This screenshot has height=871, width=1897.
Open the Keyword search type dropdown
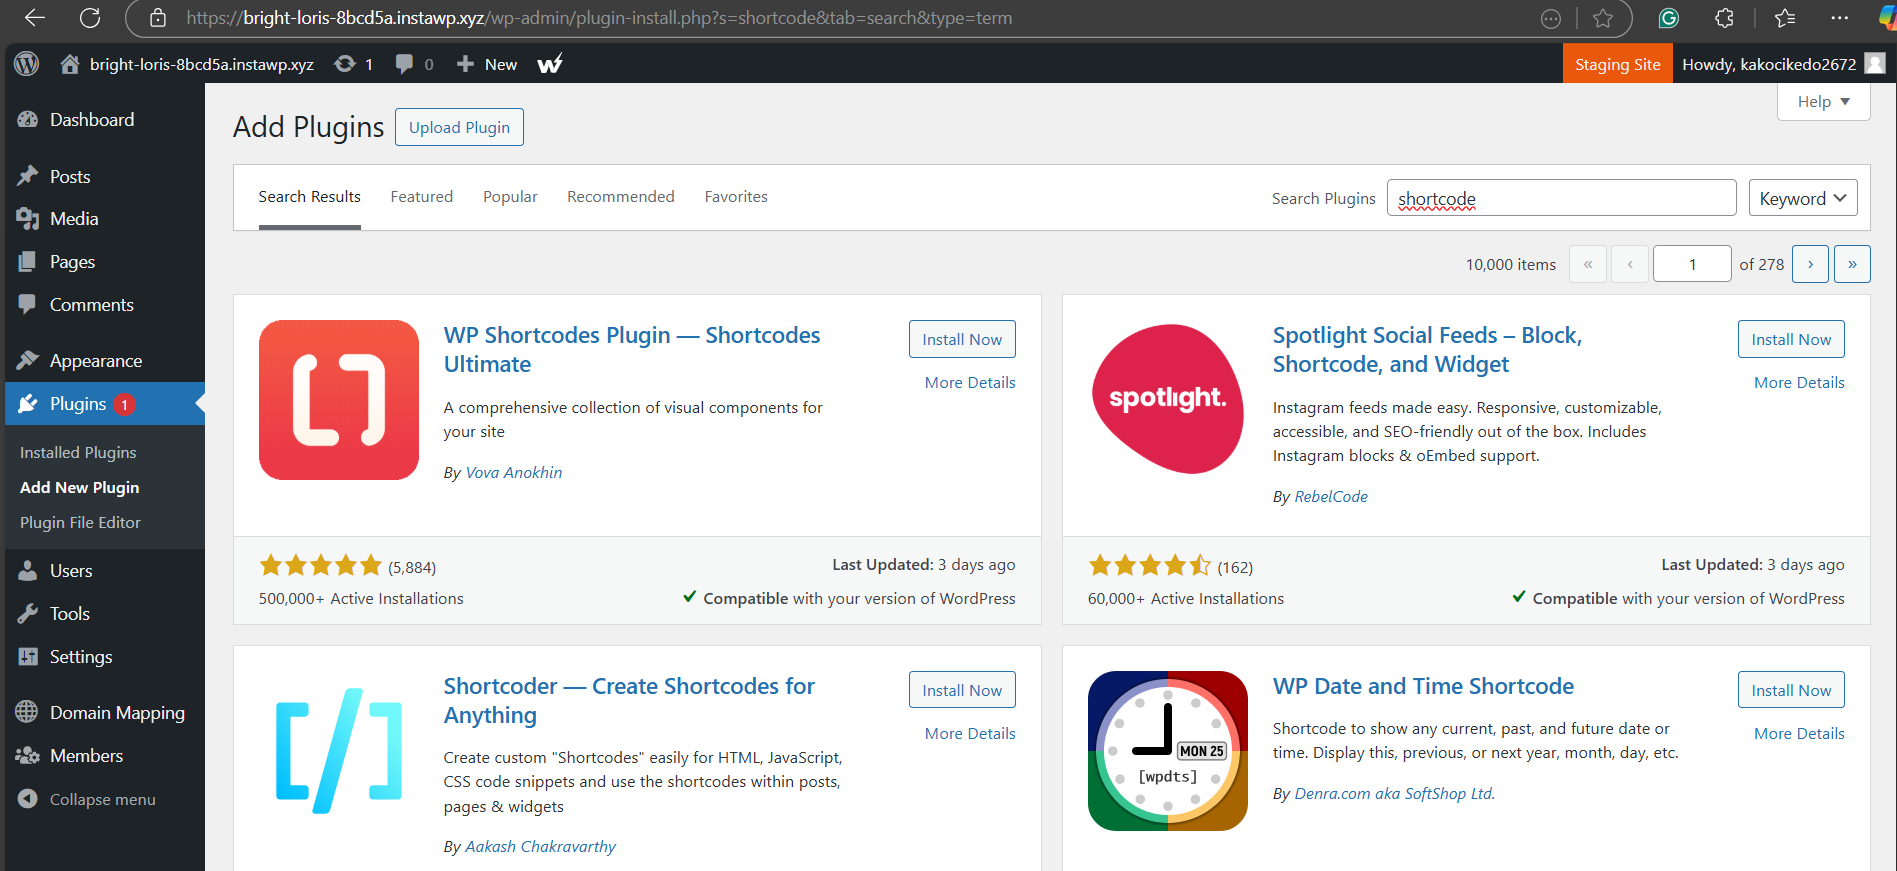(x=1803, y=198)
